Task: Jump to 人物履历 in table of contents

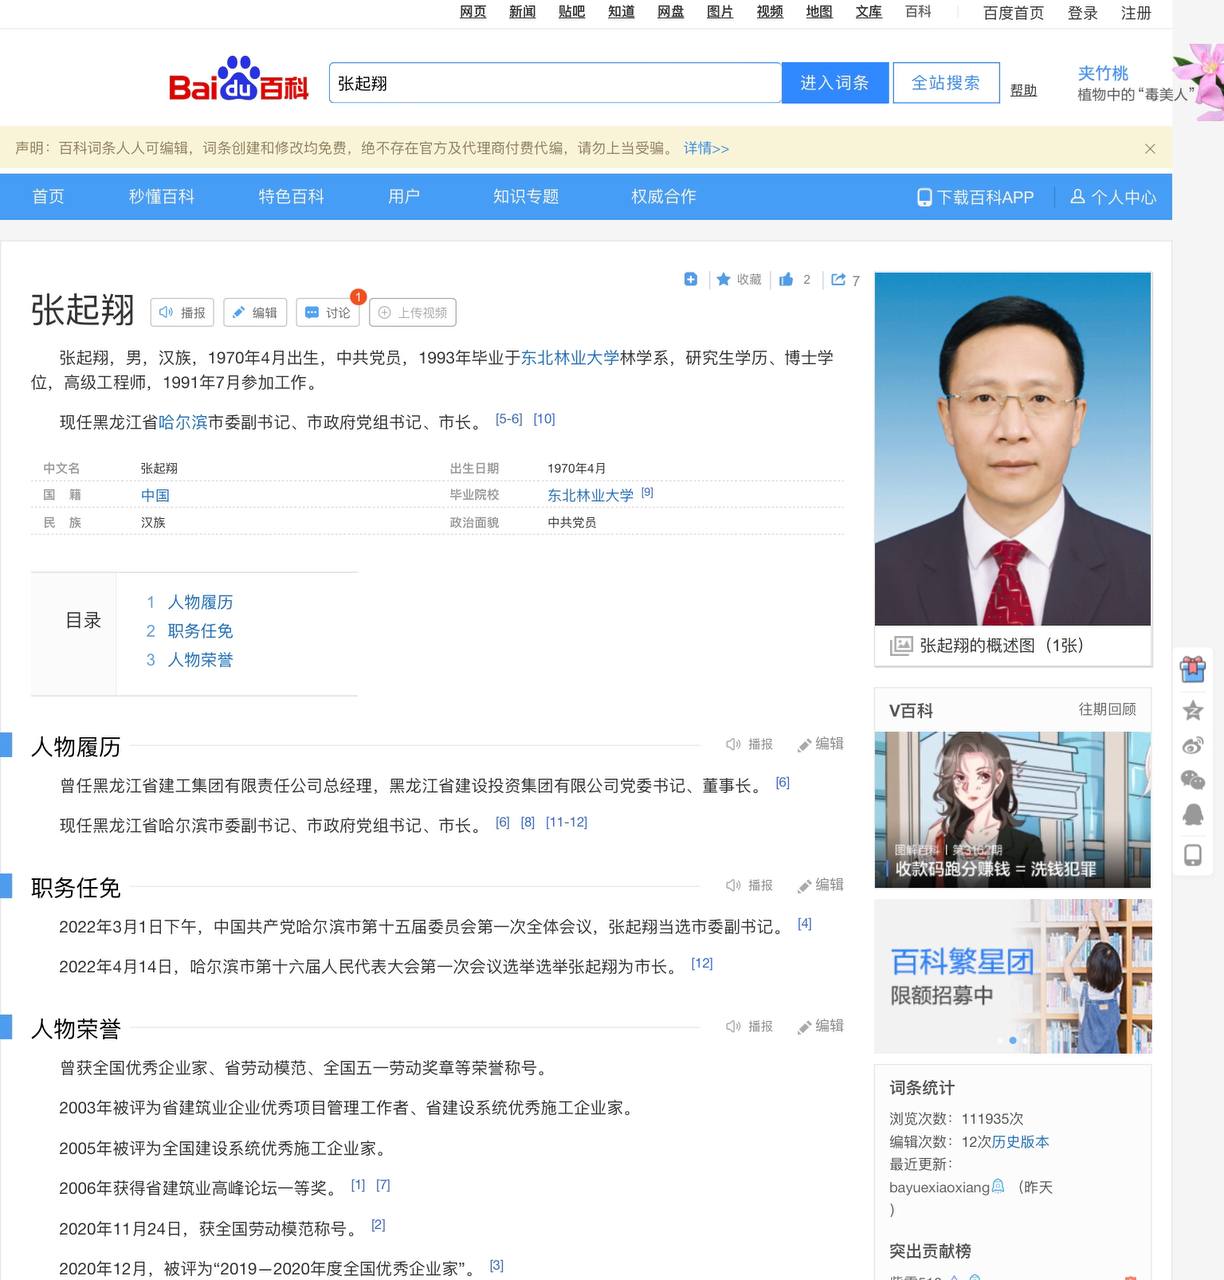Action: tap(200, 602)
